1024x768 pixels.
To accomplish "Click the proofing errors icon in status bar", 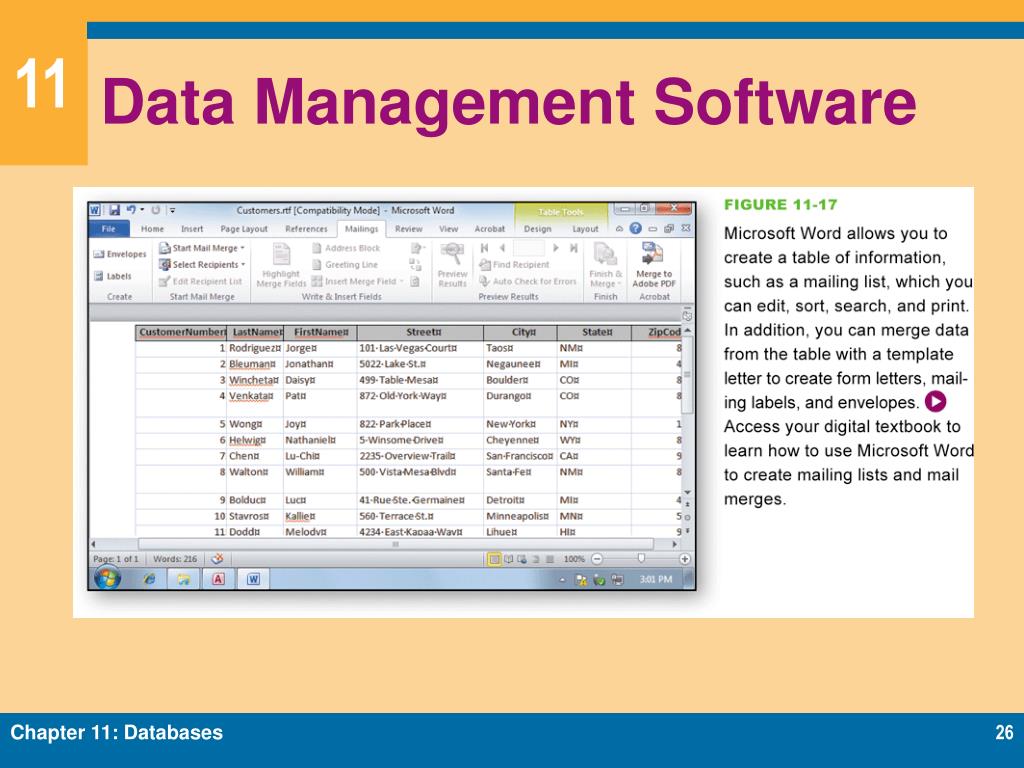I will (217, 559).
